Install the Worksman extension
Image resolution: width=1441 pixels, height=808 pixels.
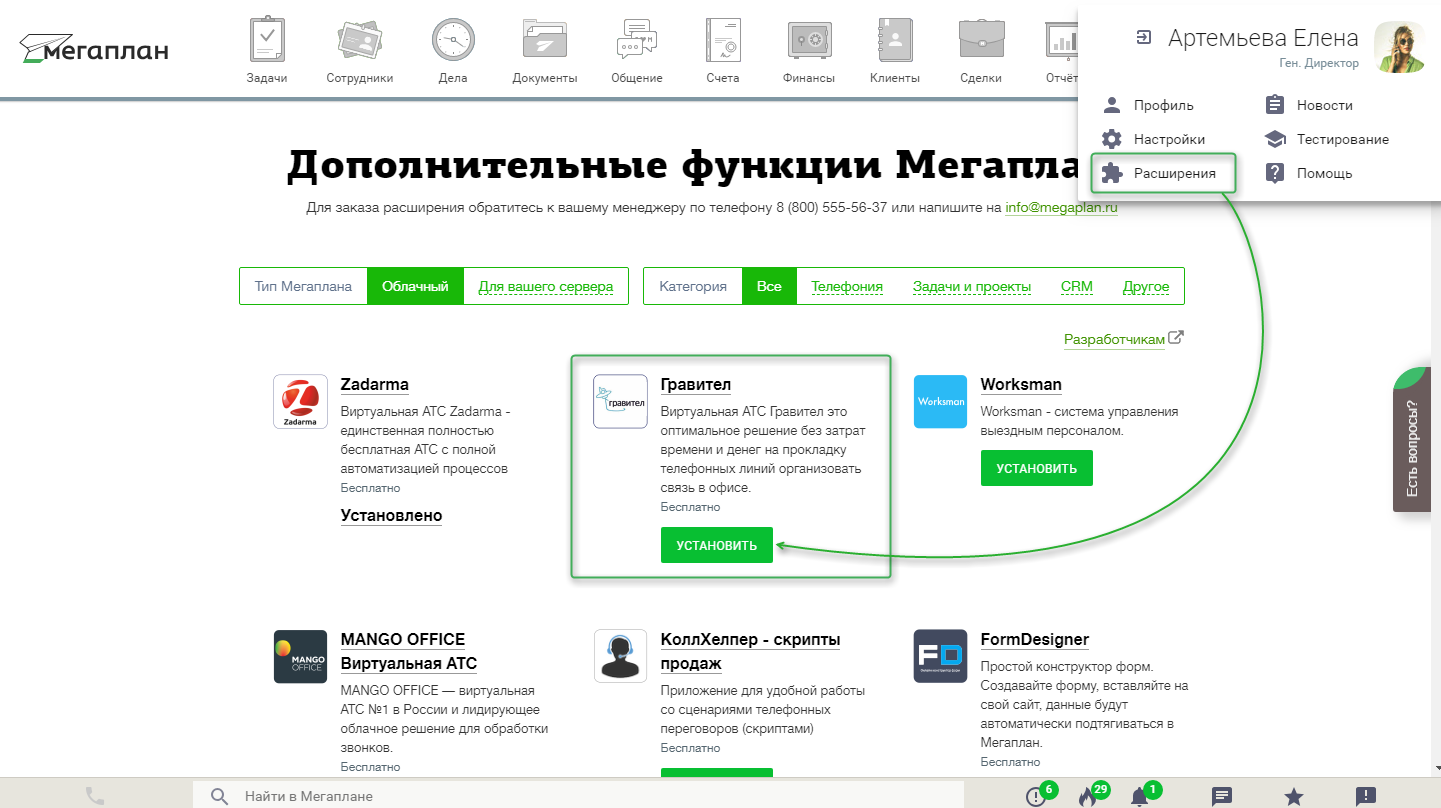(x=1036, y=468)
